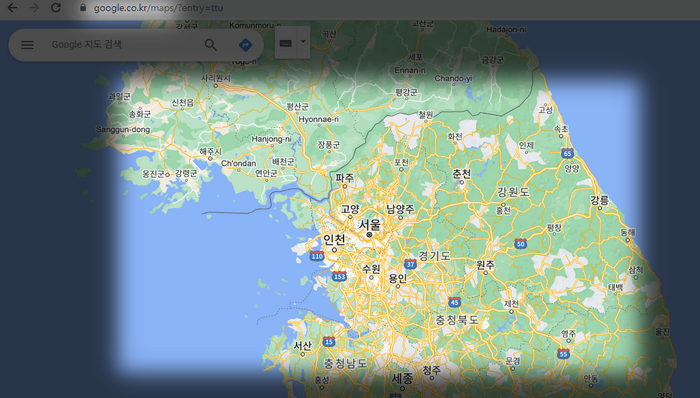Click the 평창 label on map
This screenshot has width=700, height=398.
tap(554, 228)
